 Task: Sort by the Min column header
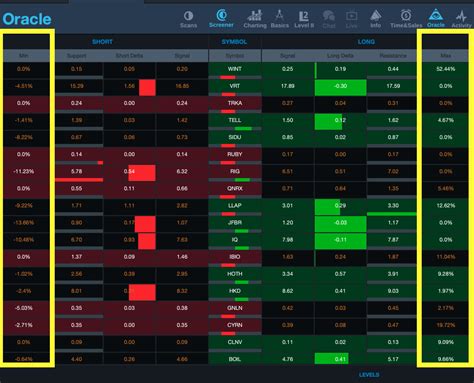tap(23, 56)
